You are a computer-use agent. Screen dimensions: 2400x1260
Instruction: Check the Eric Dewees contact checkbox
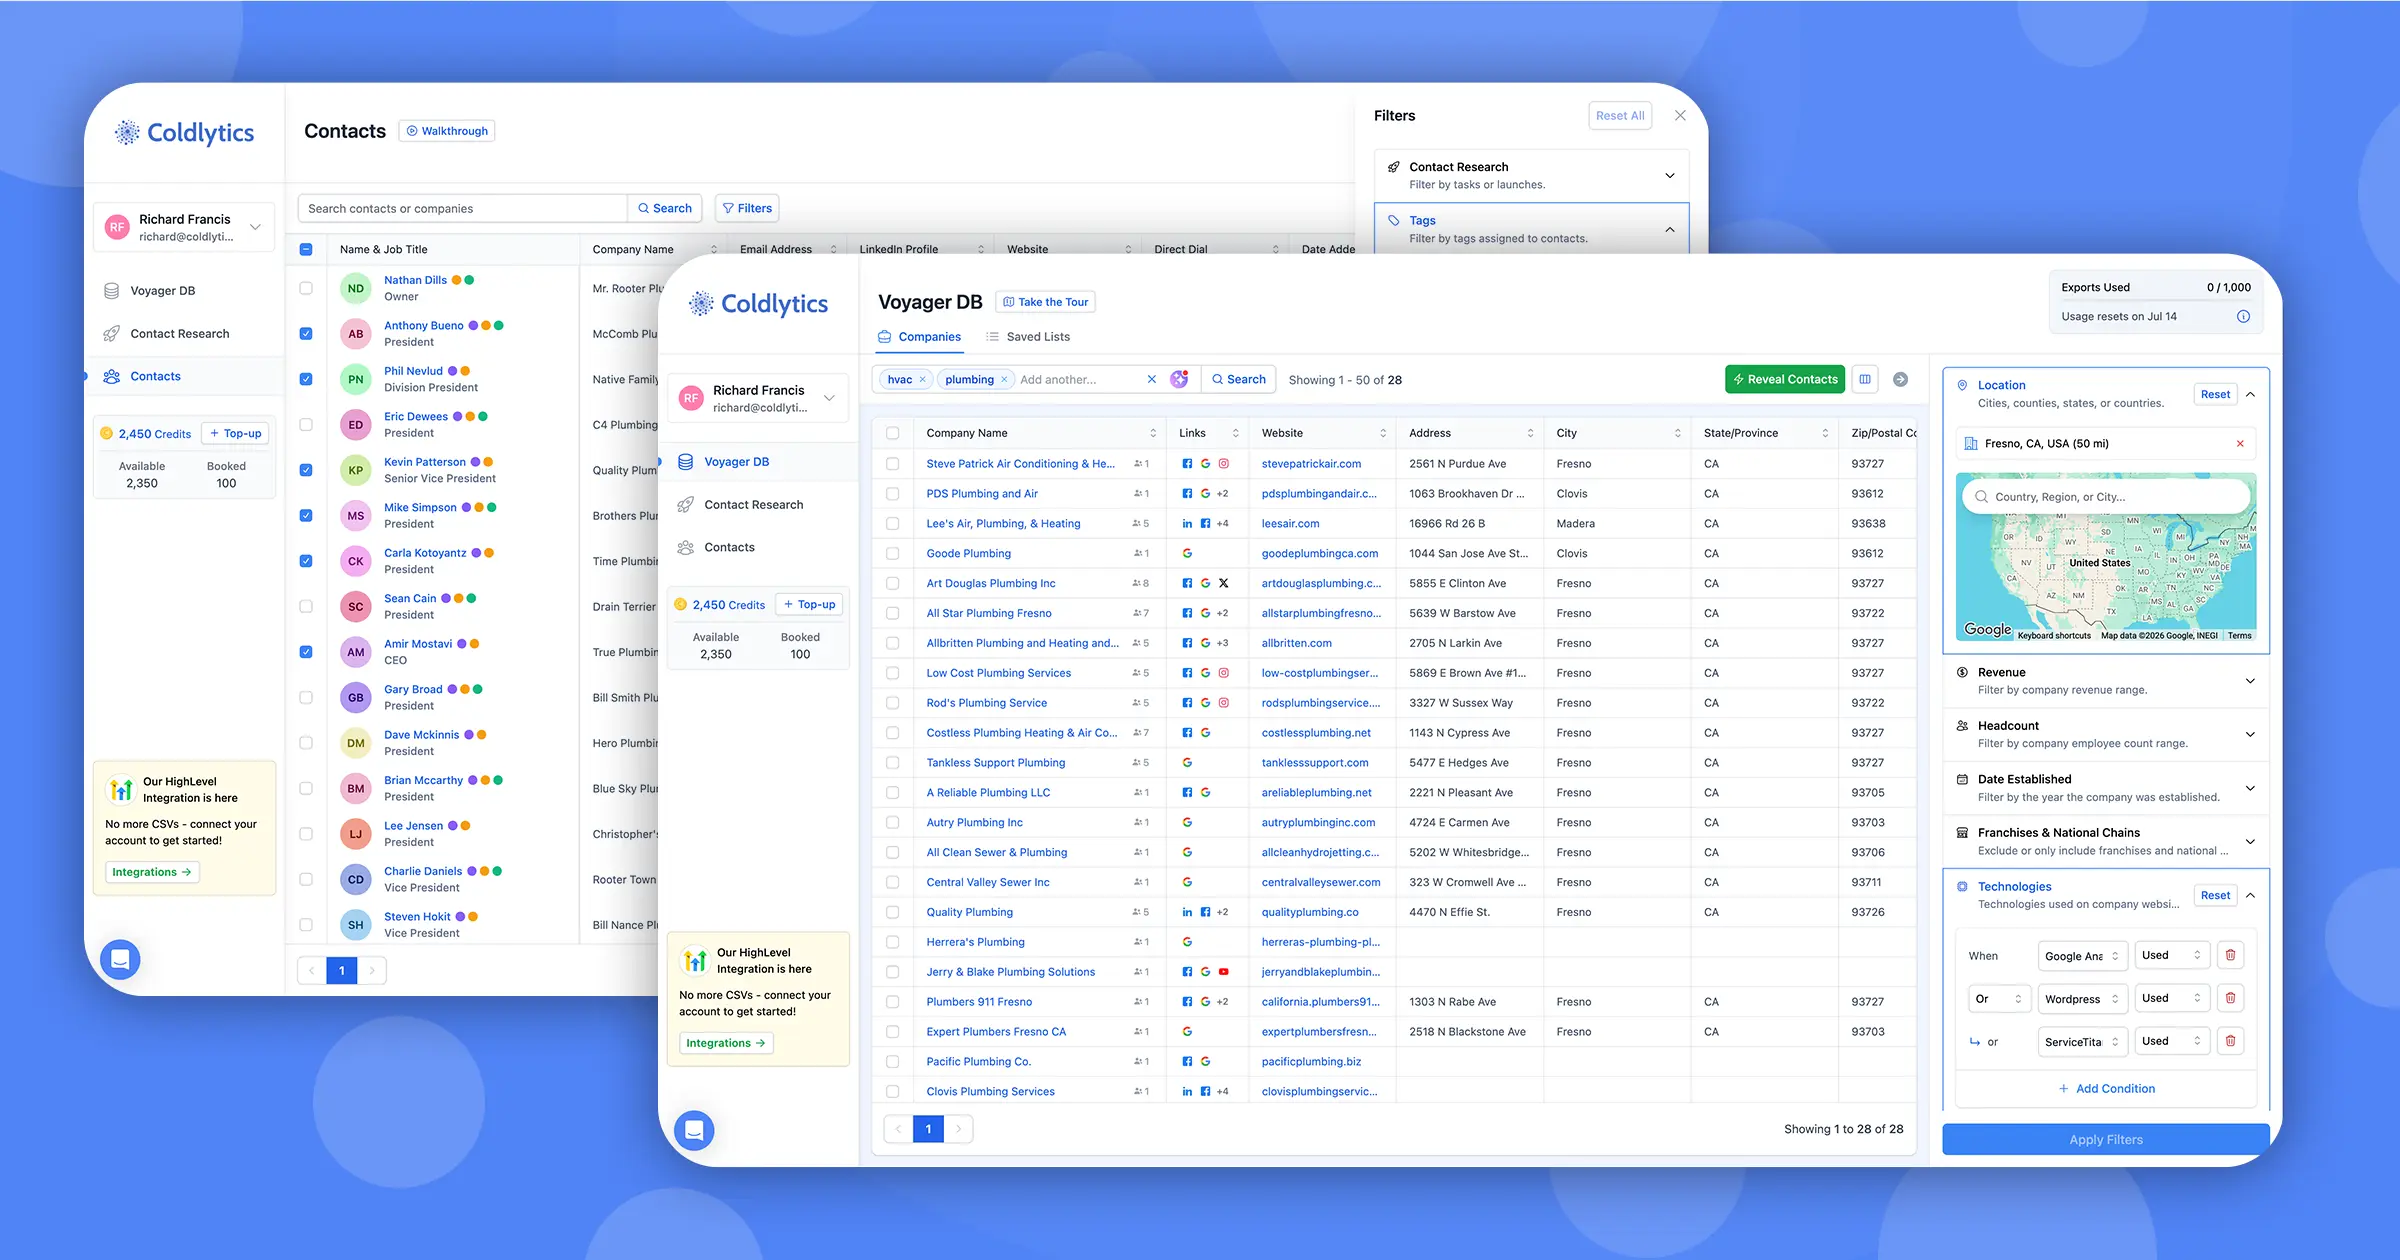point(306,425)
